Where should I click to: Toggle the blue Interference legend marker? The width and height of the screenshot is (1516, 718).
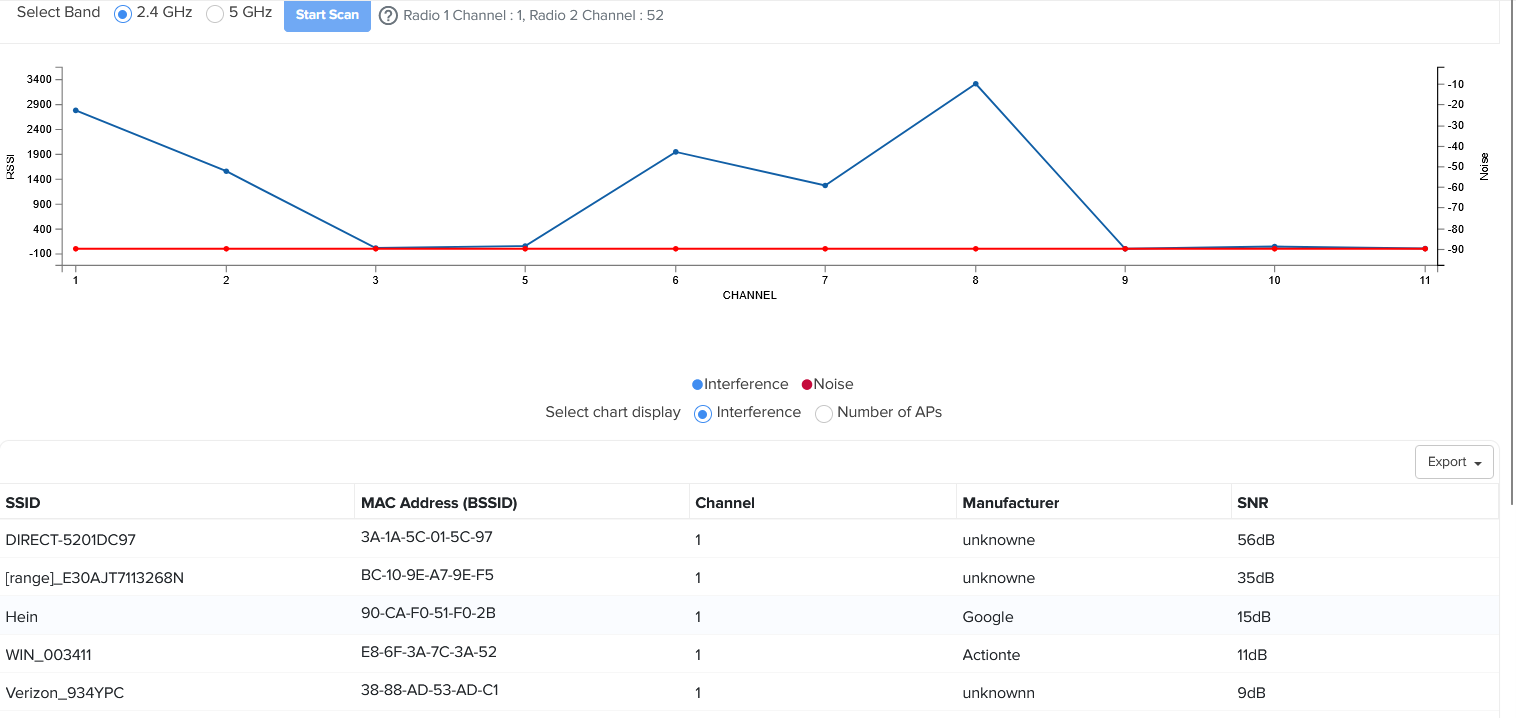point(698,385)
